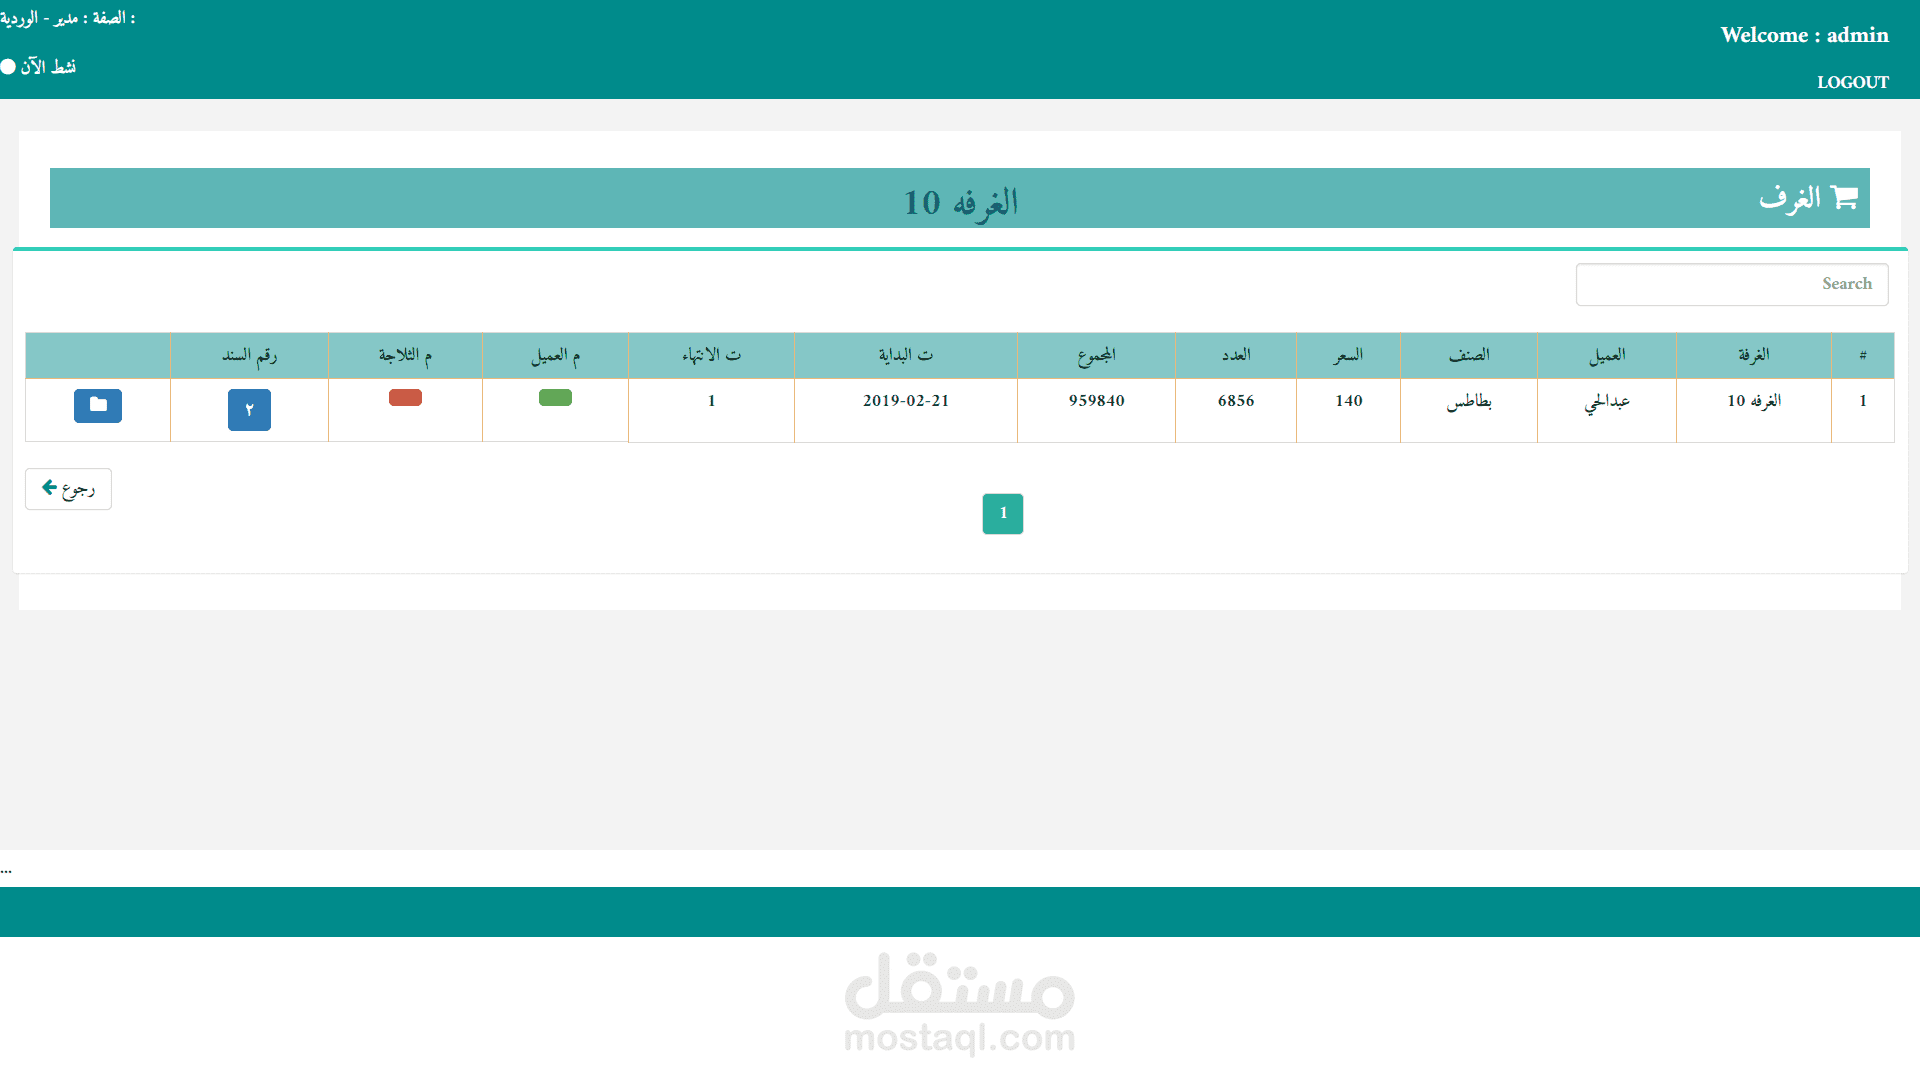Select the start date 2019-02-21 cell

pyautogui.click(x=905, y=401)
